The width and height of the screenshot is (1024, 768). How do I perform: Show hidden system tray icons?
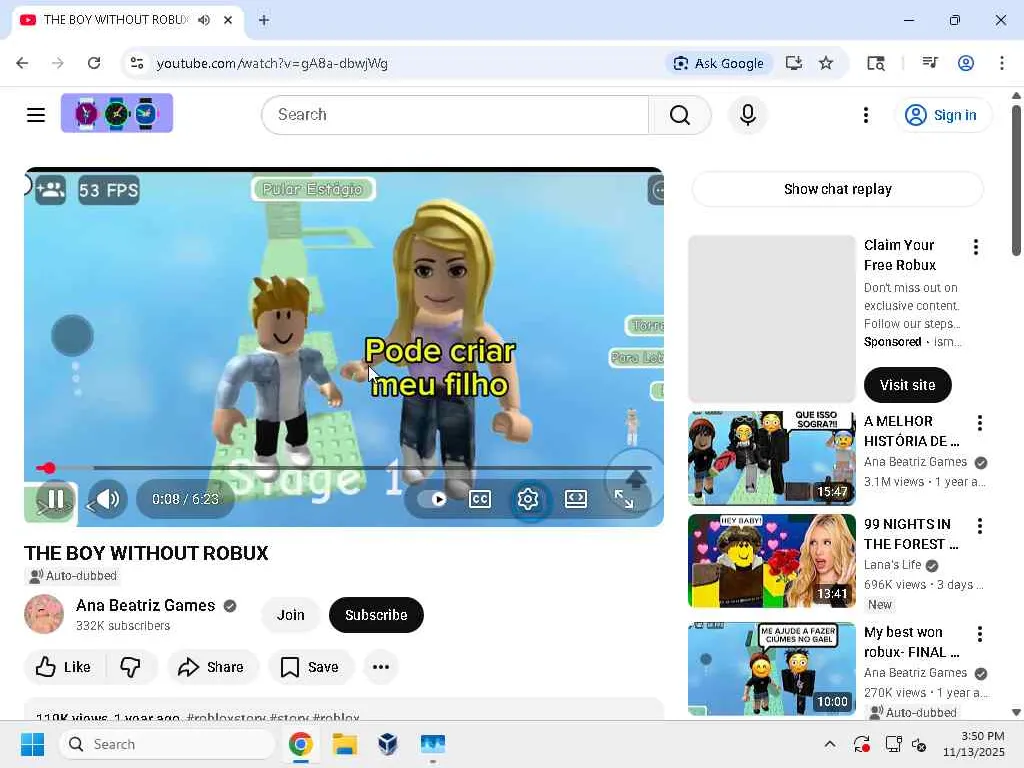829,744
